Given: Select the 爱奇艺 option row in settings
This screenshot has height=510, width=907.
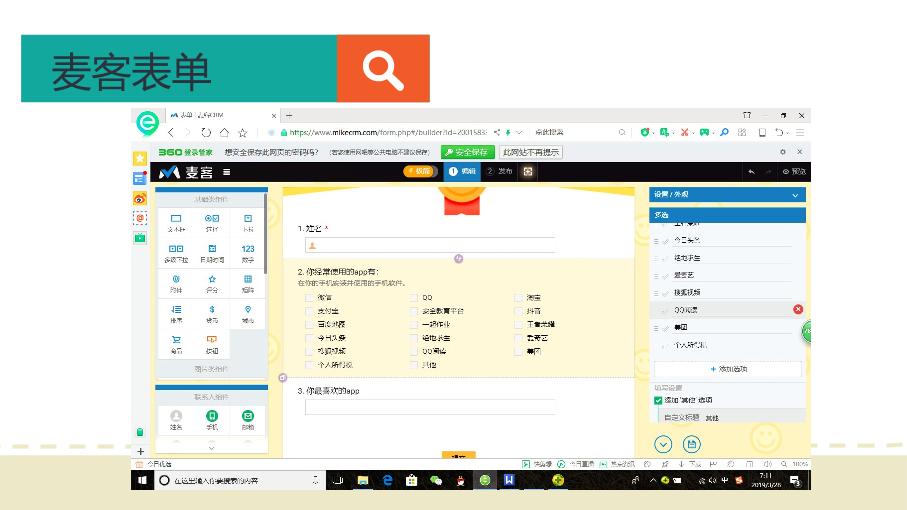Looking at the screenshot, I should pyautogui.click(x=728, y=275).
